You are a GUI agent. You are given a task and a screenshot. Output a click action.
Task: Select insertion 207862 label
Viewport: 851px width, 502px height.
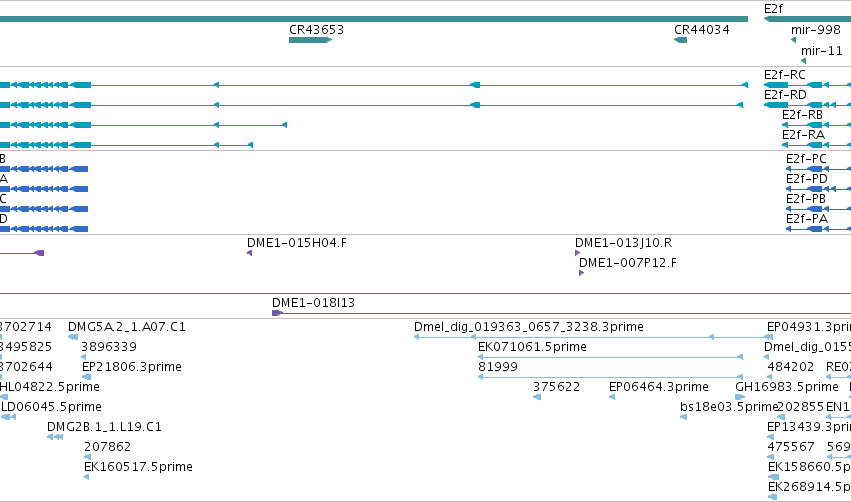click(x=107, y=447)
